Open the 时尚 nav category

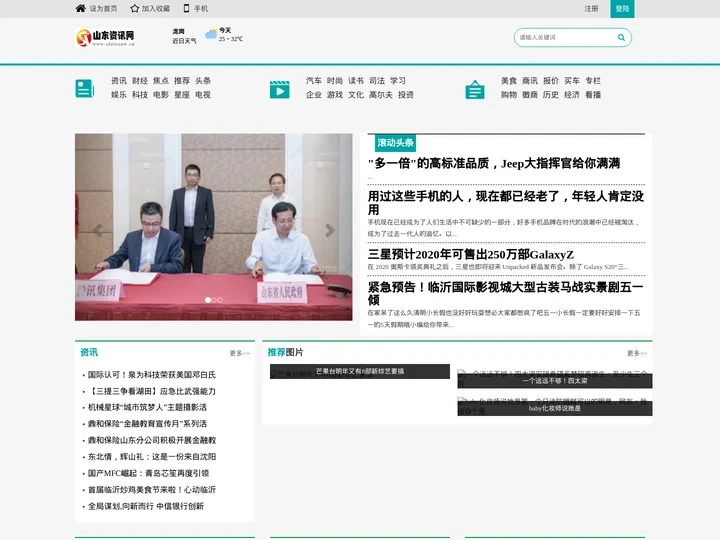click(335, 81)
